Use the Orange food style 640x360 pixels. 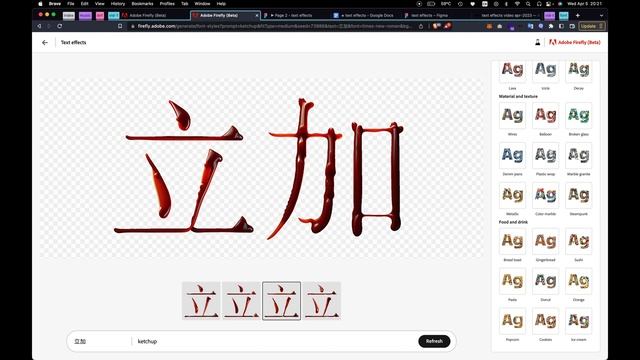578,282
